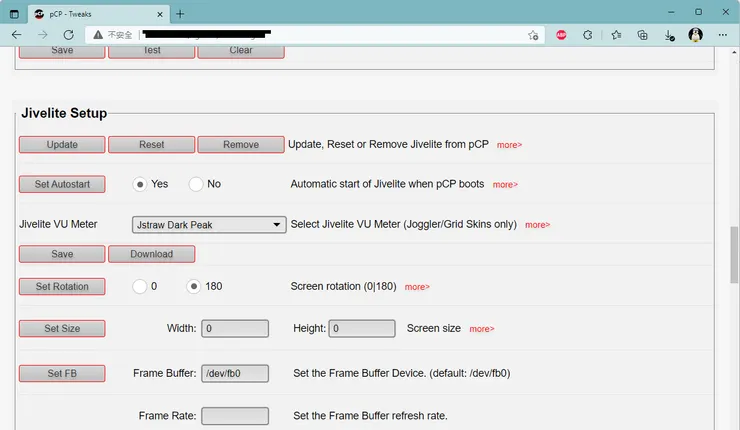Click the Set Autostart button
Viewport: 740px width, 430px height.
tap(62, 184)
